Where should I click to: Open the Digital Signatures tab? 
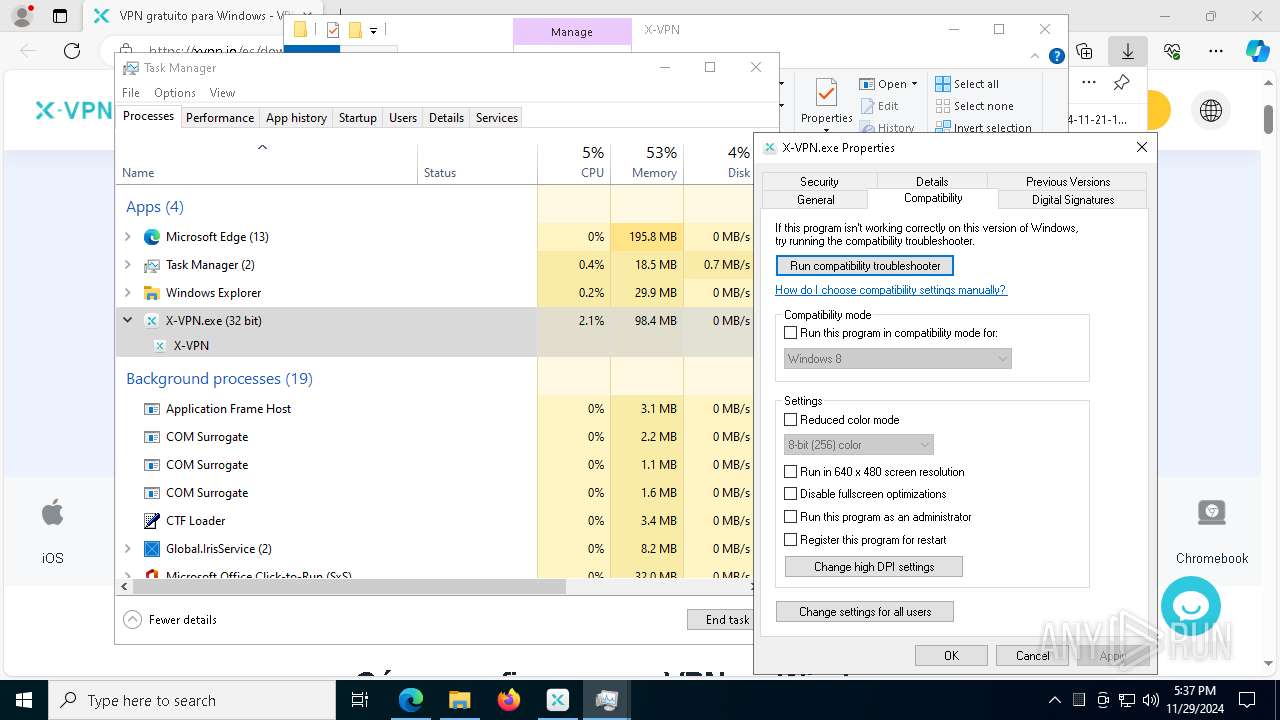pos(1073,200)
